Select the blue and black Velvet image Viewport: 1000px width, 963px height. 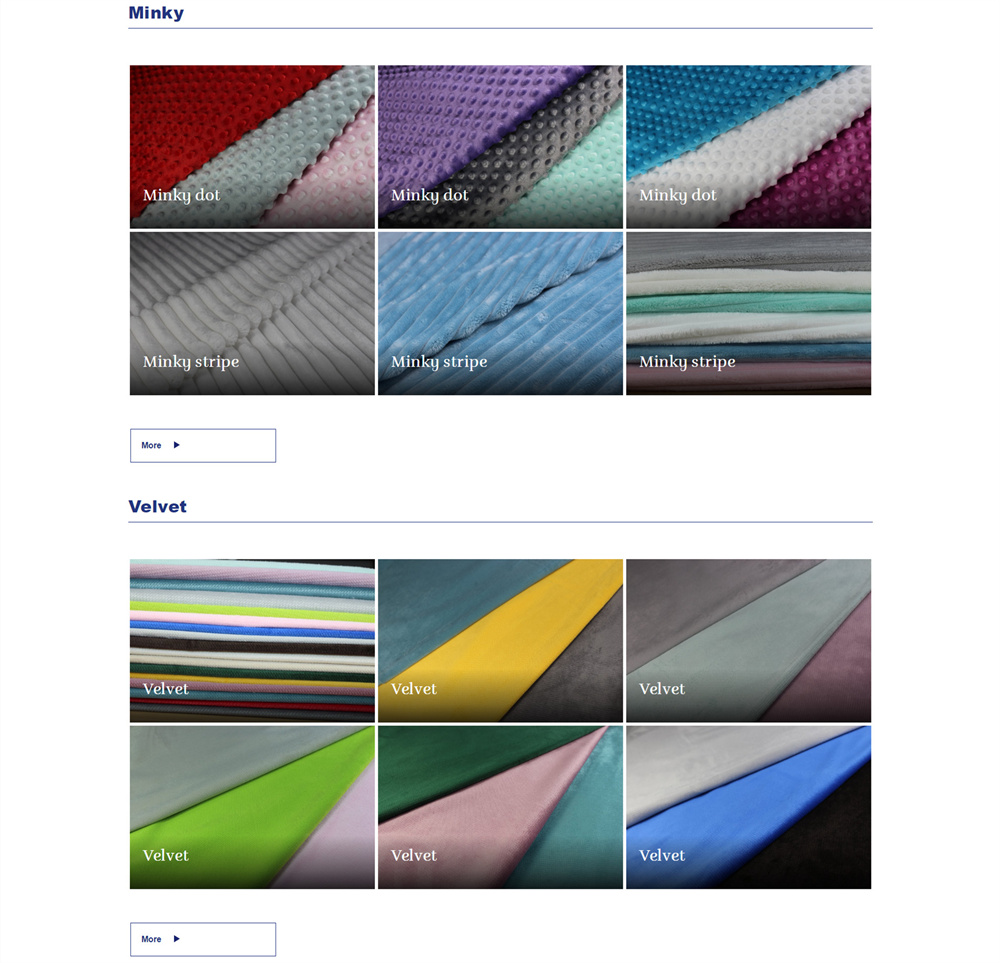click(748, 807)
